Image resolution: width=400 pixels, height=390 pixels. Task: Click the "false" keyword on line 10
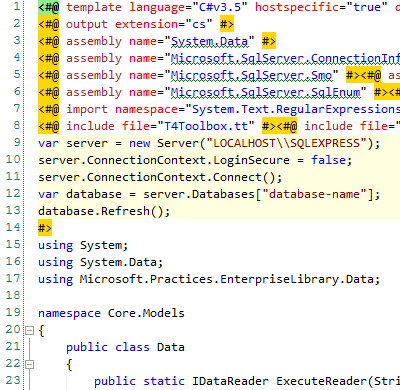pyautogui.click(x=329, y=160)
